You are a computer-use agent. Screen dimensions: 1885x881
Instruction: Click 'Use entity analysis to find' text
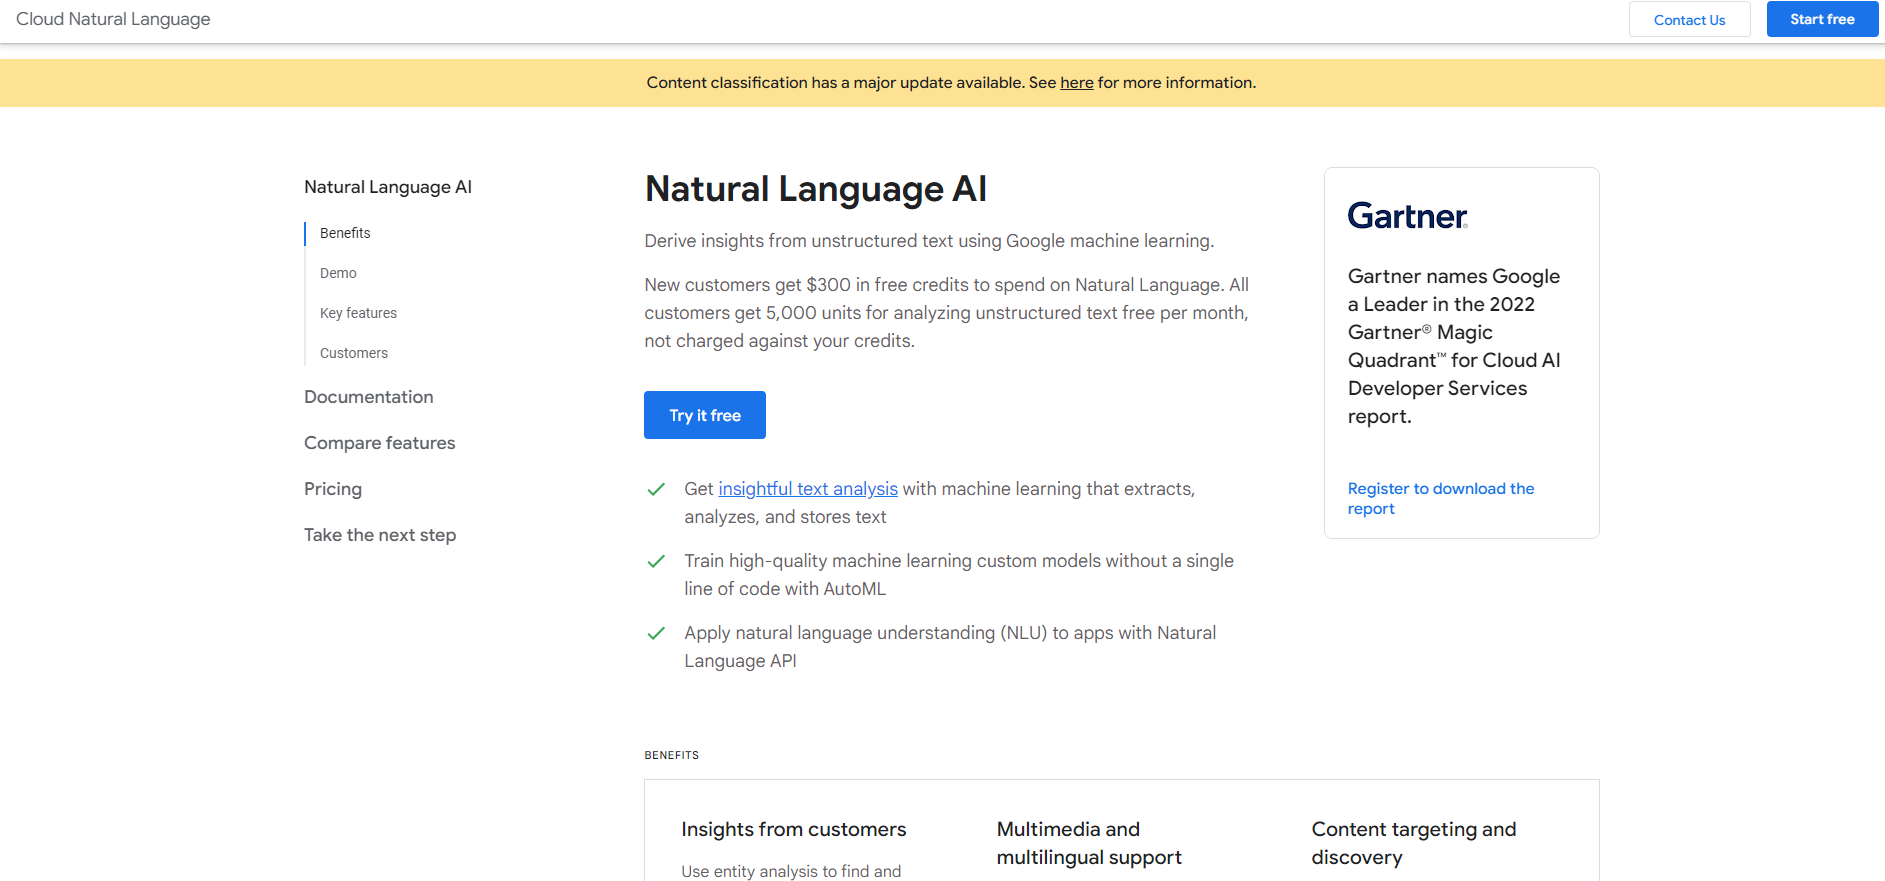792,871
